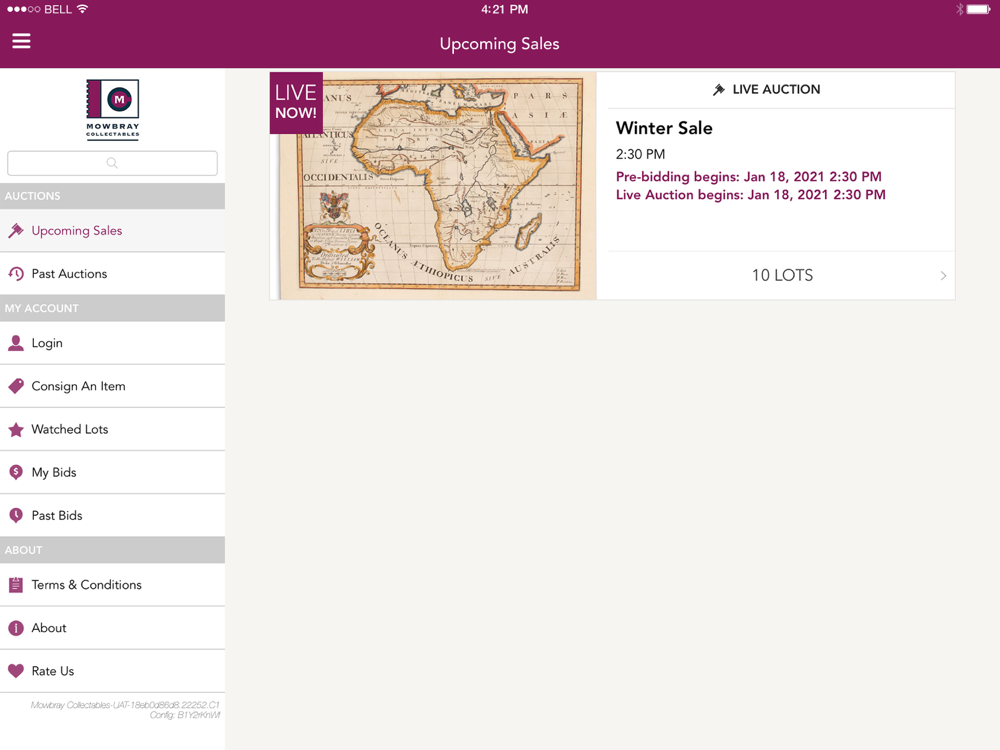1000x750 pixels.
Task: Click the Wi-Fi status icon
Action: tap(82, 9)
